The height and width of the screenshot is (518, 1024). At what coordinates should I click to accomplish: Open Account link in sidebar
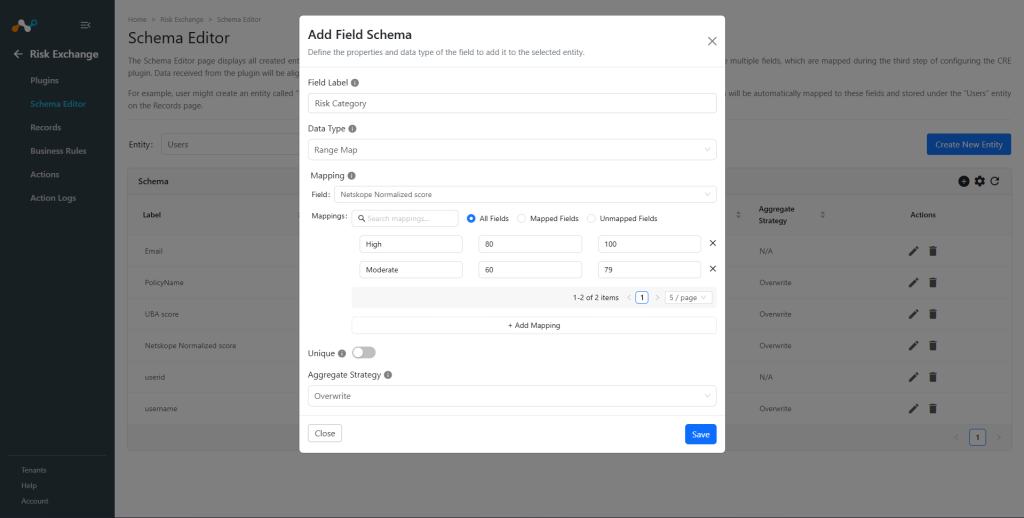[x=35, y=502]
